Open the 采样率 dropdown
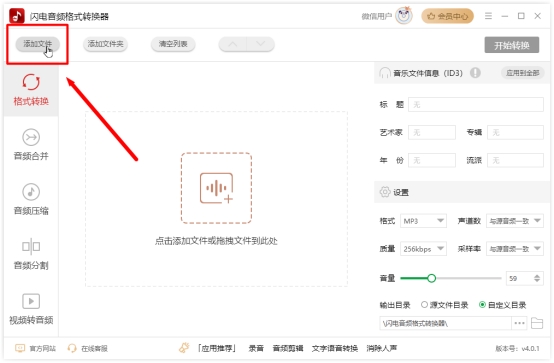Viewport: 554px width, 363px height. point(515,249)
